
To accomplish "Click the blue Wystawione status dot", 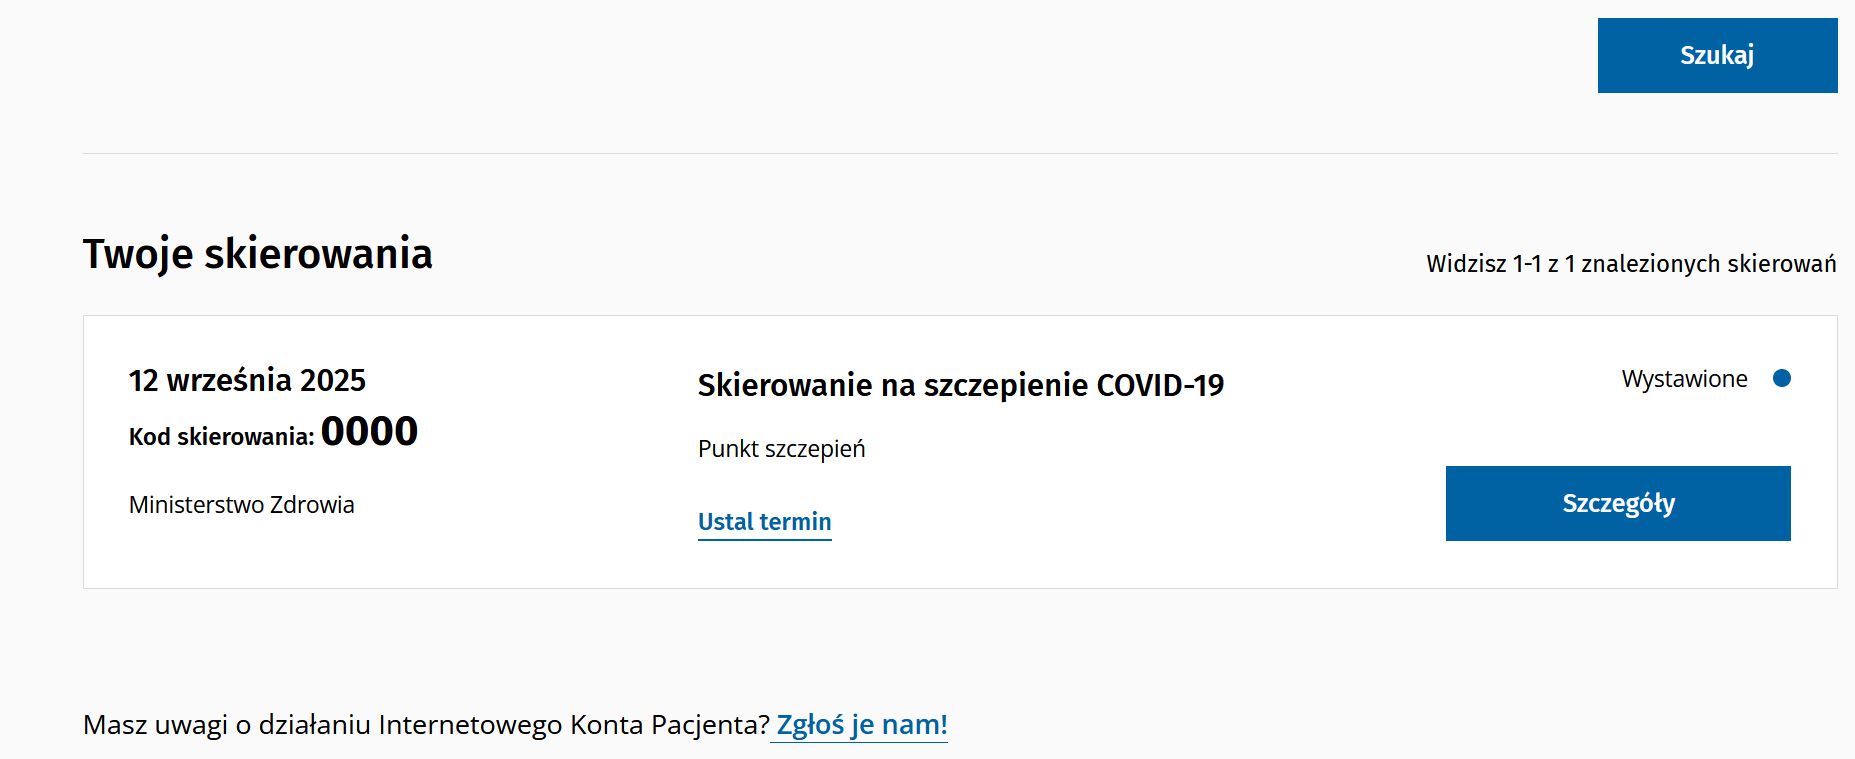I will click(x=1781, y=378).
